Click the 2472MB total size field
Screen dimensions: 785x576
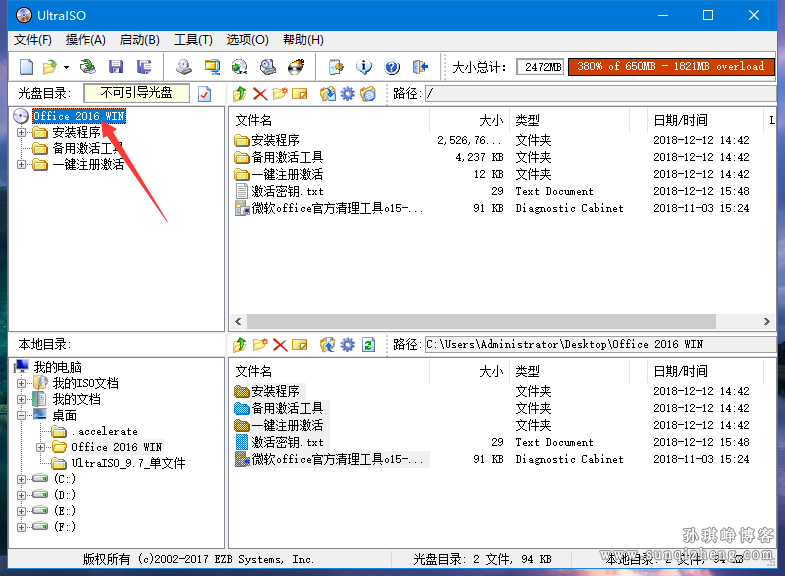pyautogui.click(x=540, y=67)
